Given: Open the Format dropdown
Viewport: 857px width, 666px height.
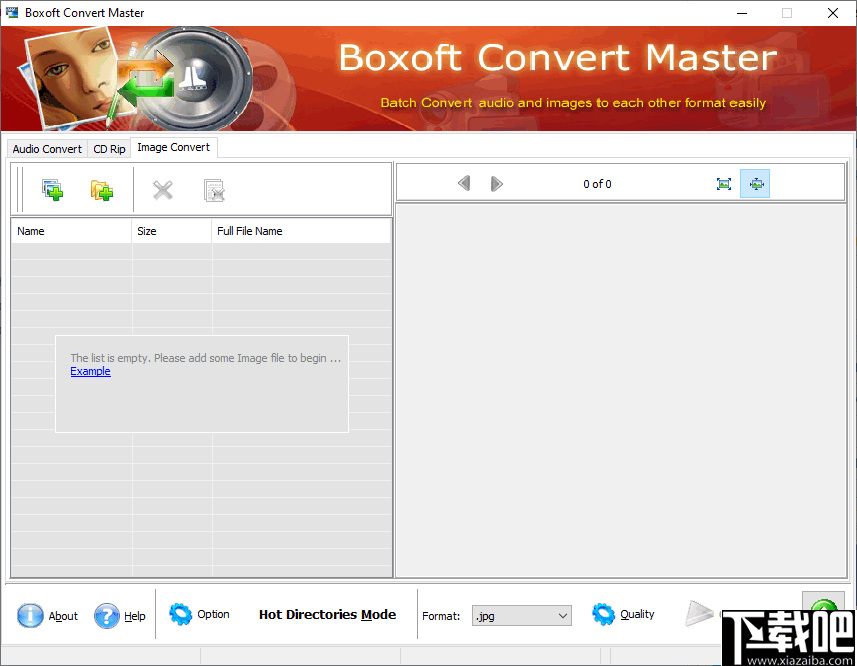Looking at the screenshot, I should pos(561,615).
